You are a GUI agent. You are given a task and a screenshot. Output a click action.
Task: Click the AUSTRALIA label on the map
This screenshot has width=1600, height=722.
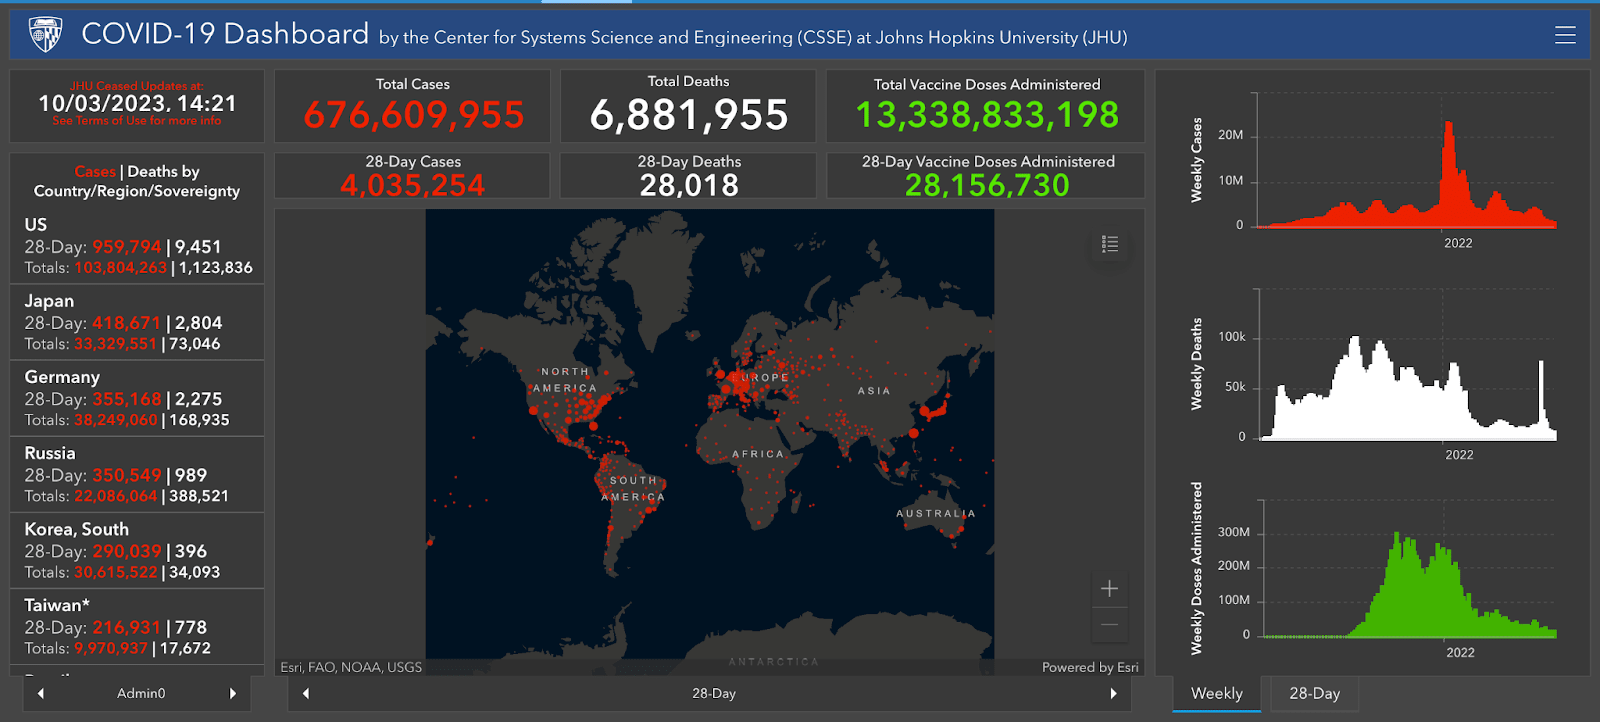click(x=935, y=513)
